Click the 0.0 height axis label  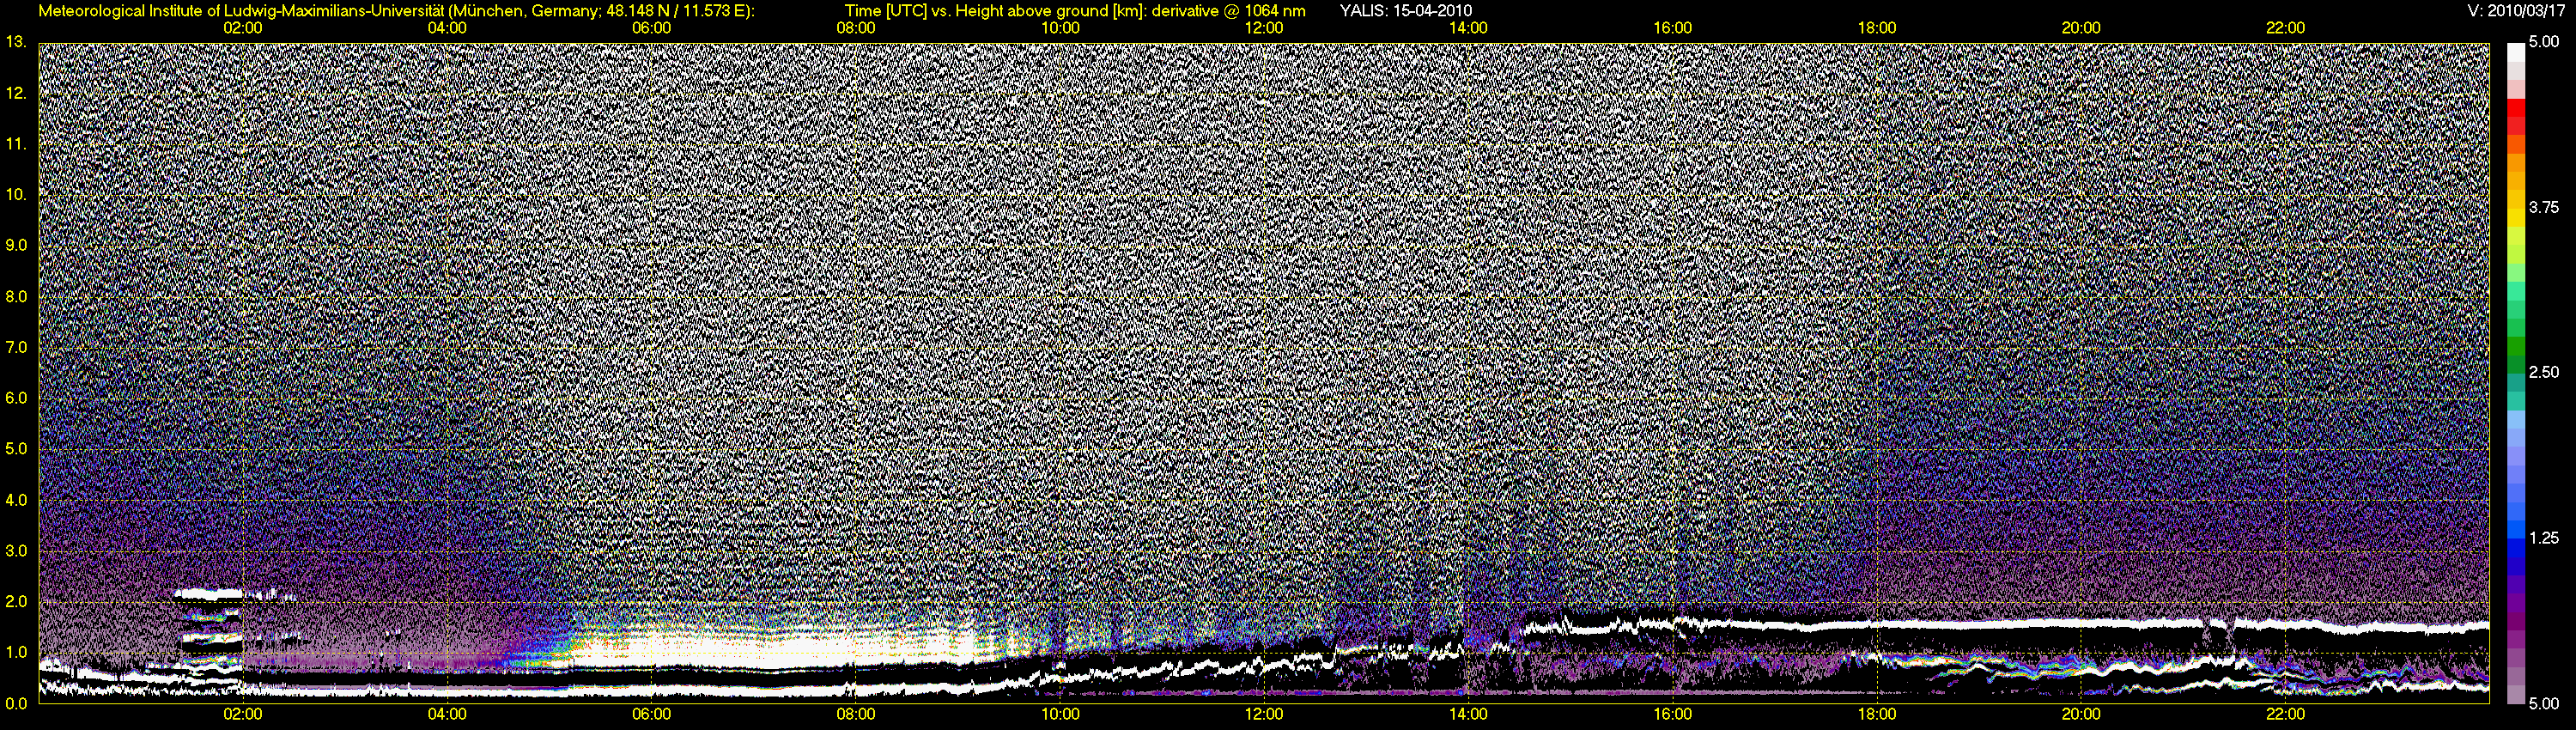(x=16, y=703)
